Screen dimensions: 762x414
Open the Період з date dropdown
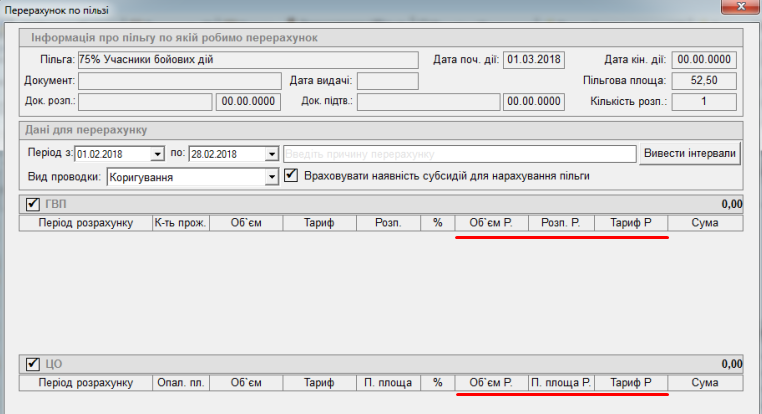157,154
